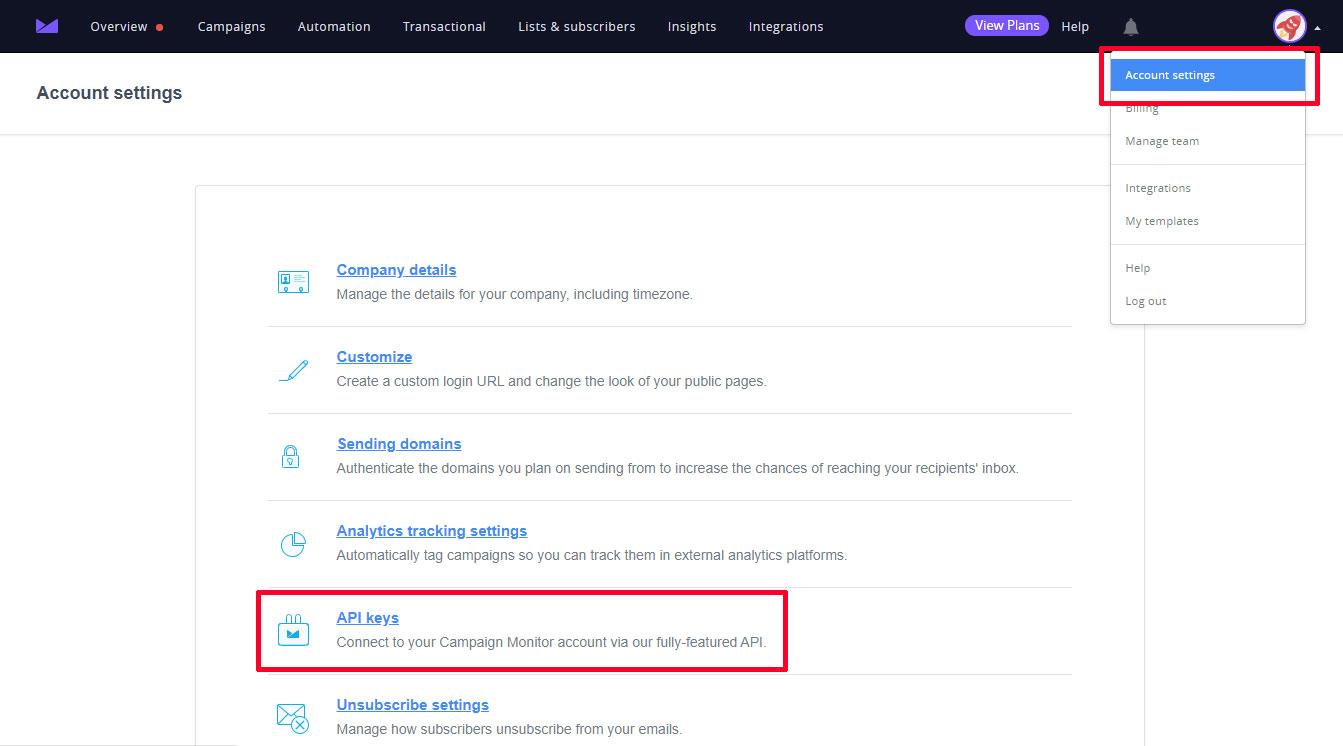
Task: Click the Campaign Monitor envelope logo
Action: tap(46, 26)
